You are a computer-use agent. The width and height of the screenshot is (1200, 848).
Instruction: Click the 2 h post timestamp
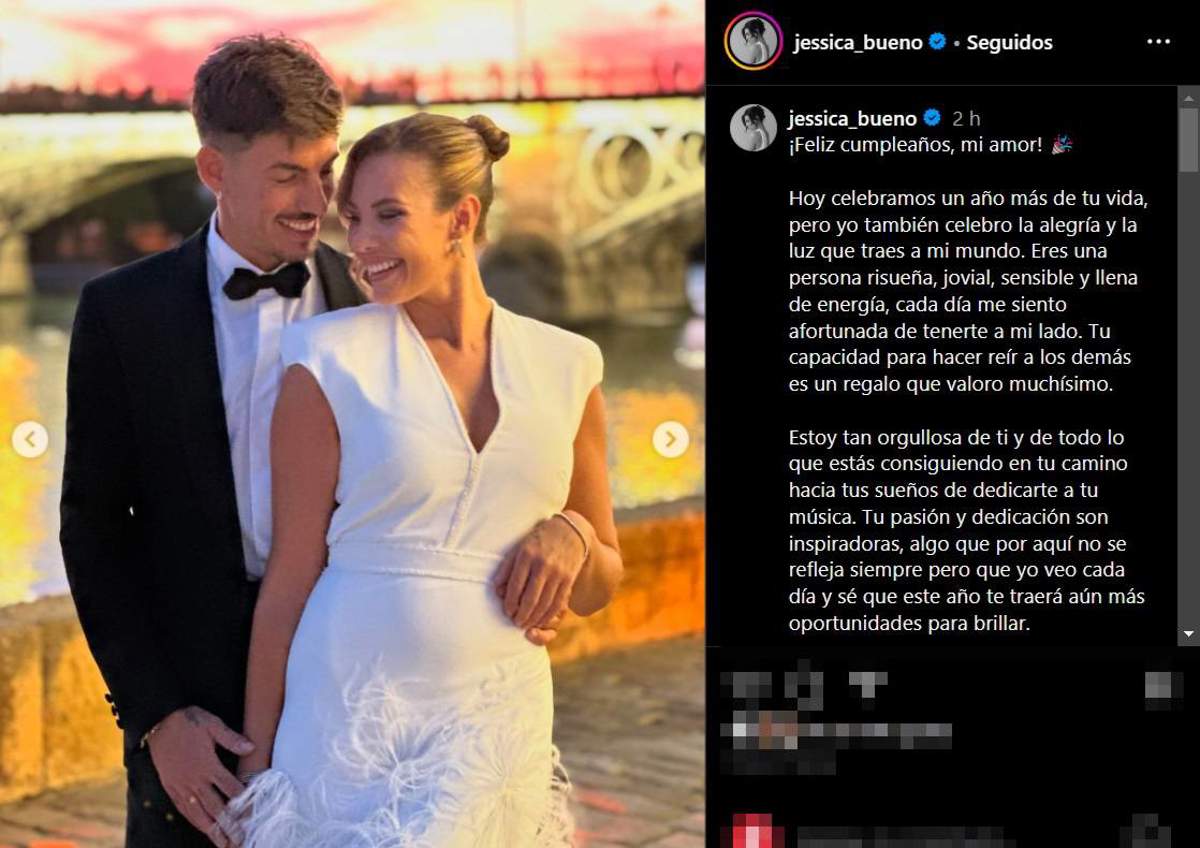[966, 119]
